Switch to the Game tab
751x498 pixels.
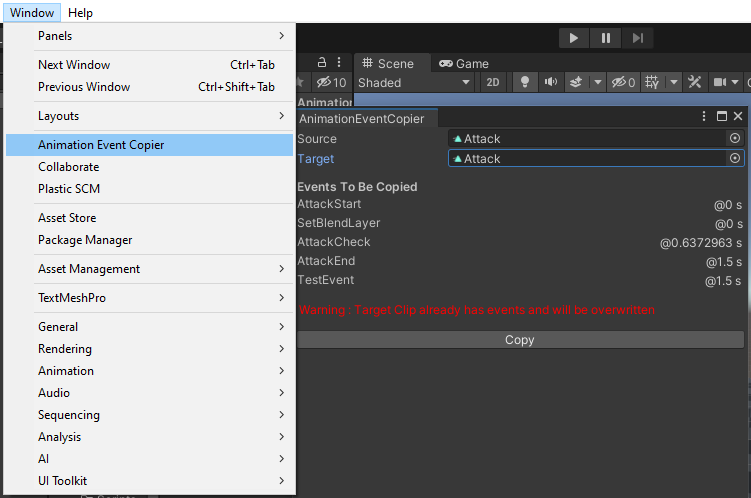[464, 63]
